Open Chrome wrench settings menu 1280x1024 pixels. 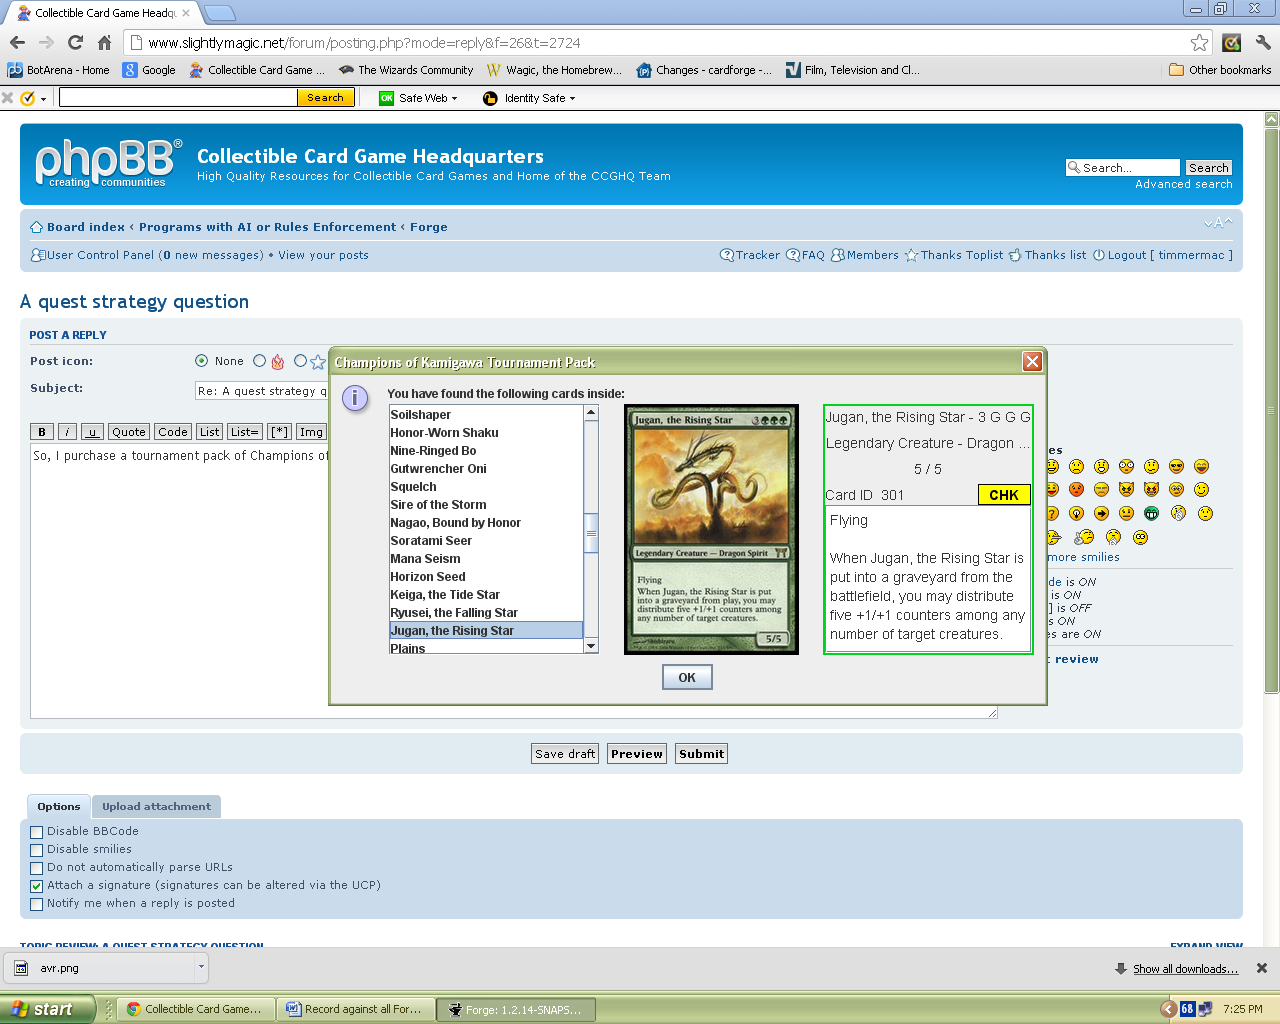click(1263, 42)
